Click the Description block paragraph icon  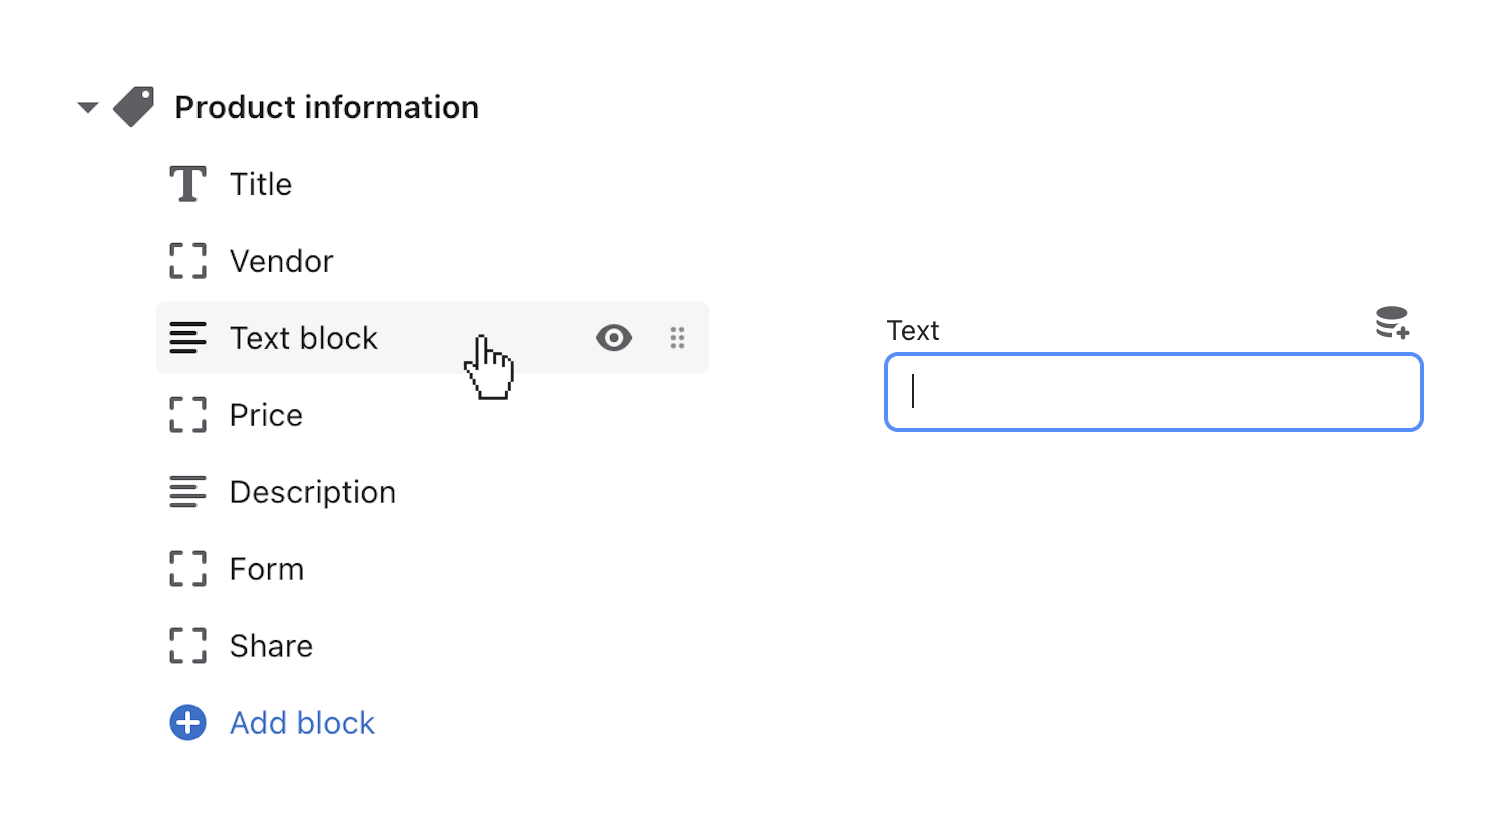[187, 492]
